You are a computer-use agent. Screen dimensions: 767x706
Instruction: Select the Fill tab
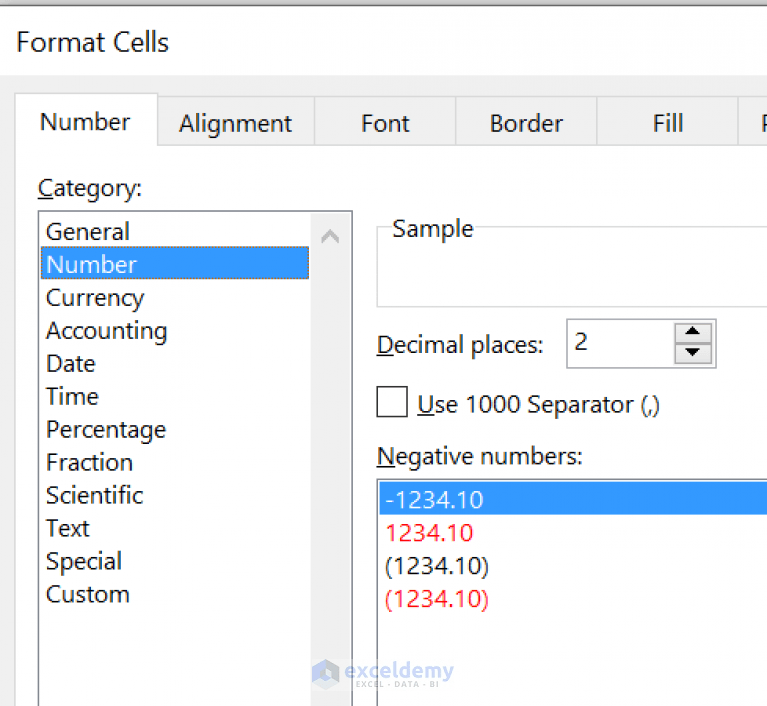tap(667, 124)
